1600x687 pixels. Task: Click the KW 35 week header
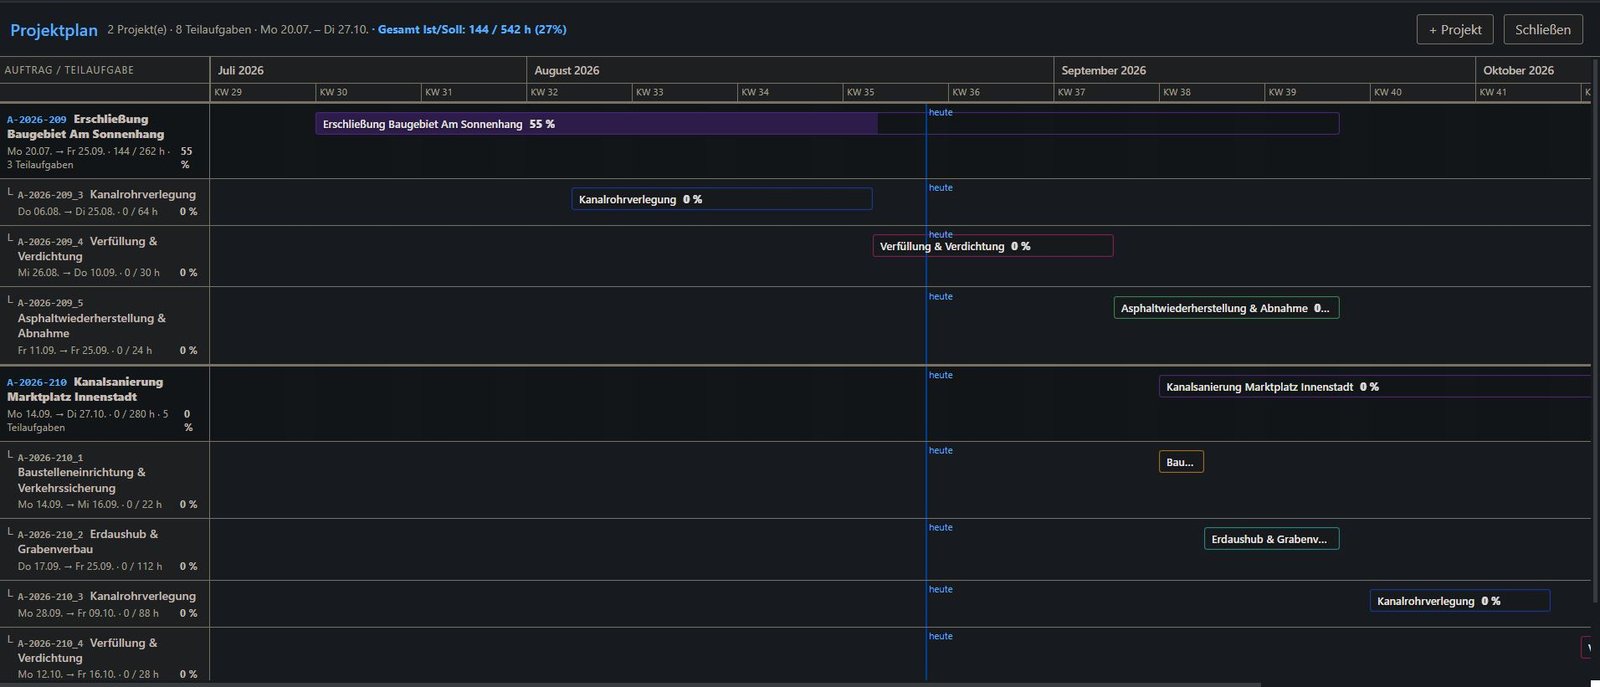point(896,92)
